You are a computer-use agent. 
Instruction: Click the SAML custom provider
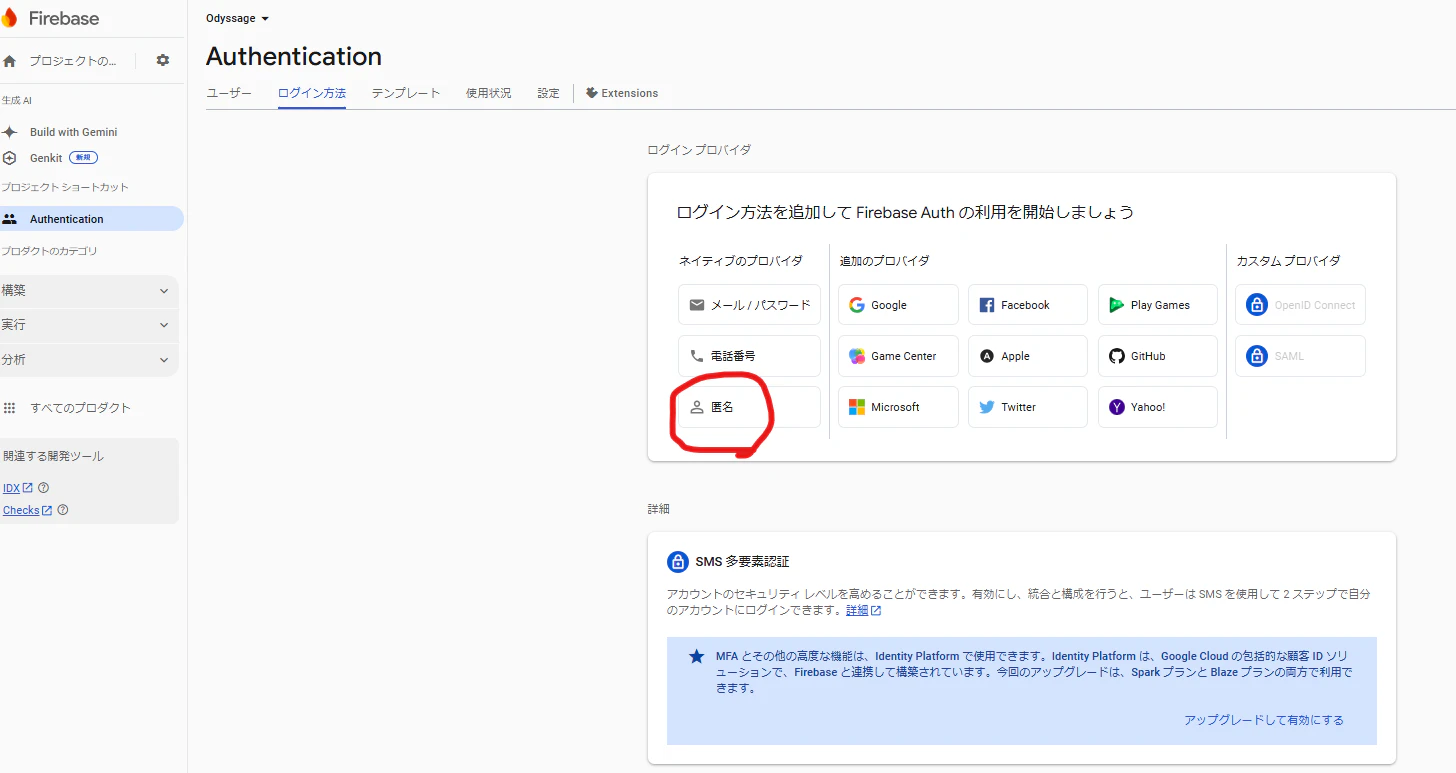click(x=1300, y=356)
